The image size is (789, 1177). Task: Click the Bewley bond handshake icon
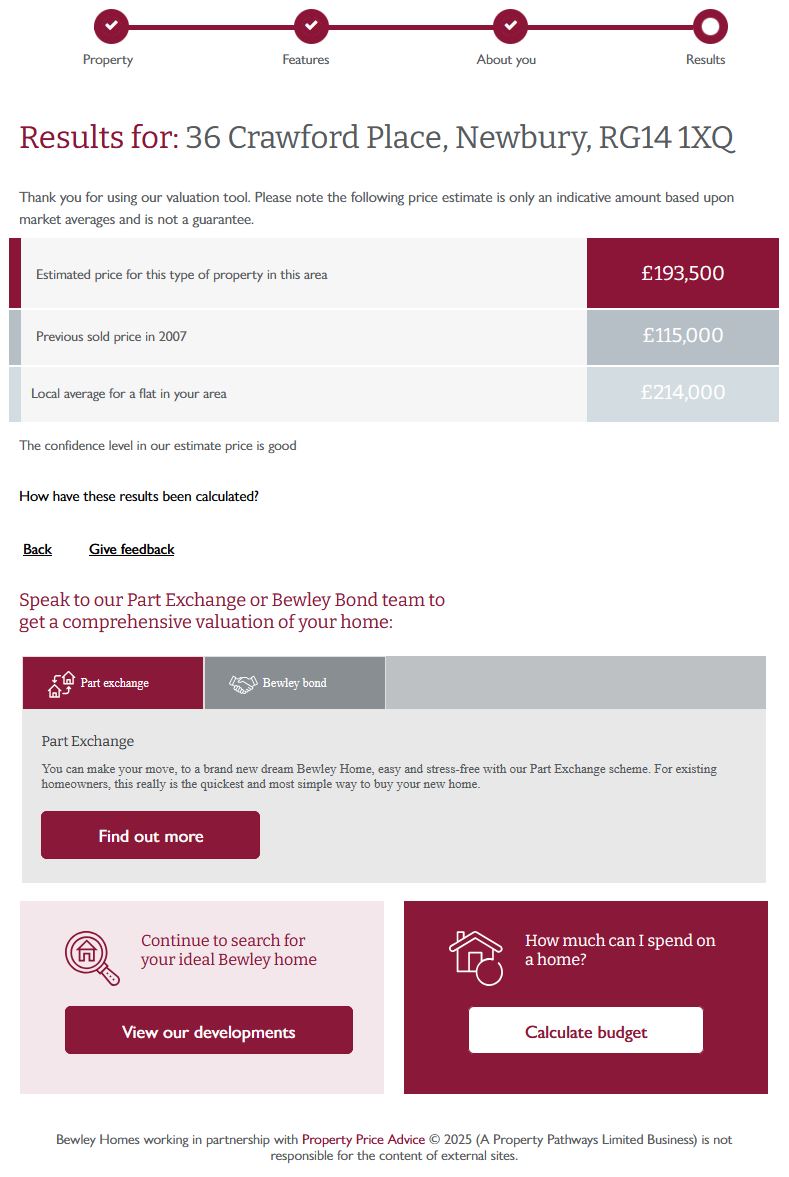(243, 684)
